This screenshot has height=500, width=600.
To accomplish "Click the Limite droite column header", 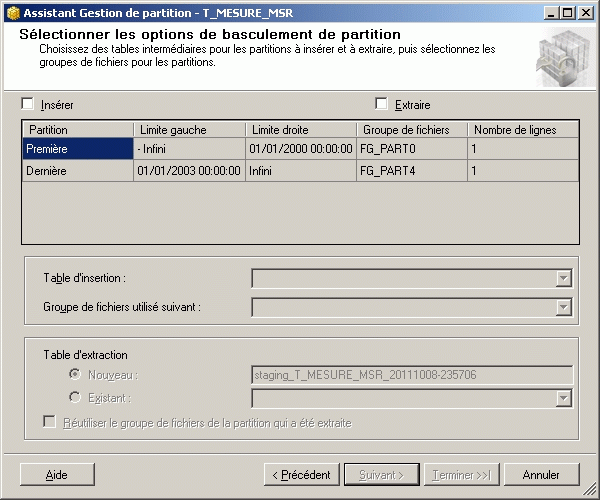I will pos(301,130).
